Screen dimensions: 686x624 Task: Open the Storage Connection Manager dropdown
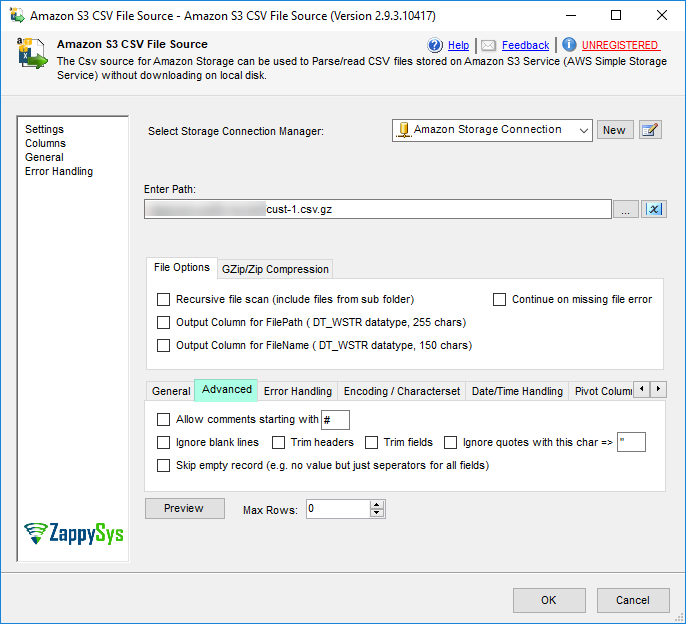coord(584,130)
